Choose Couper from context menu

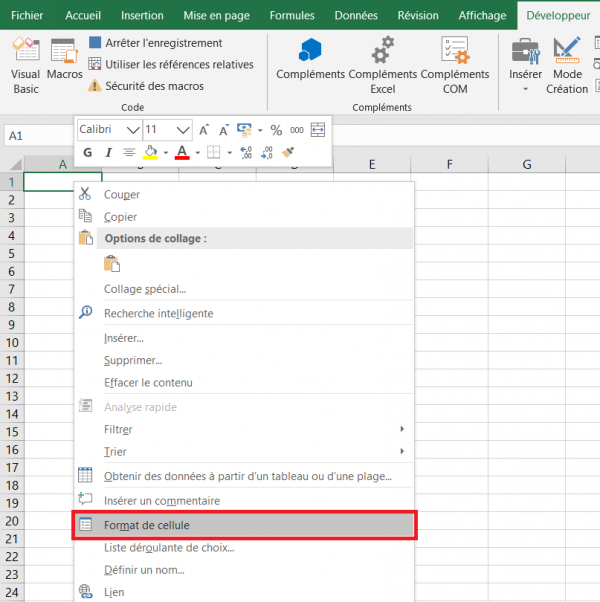(x=244, y=194)
